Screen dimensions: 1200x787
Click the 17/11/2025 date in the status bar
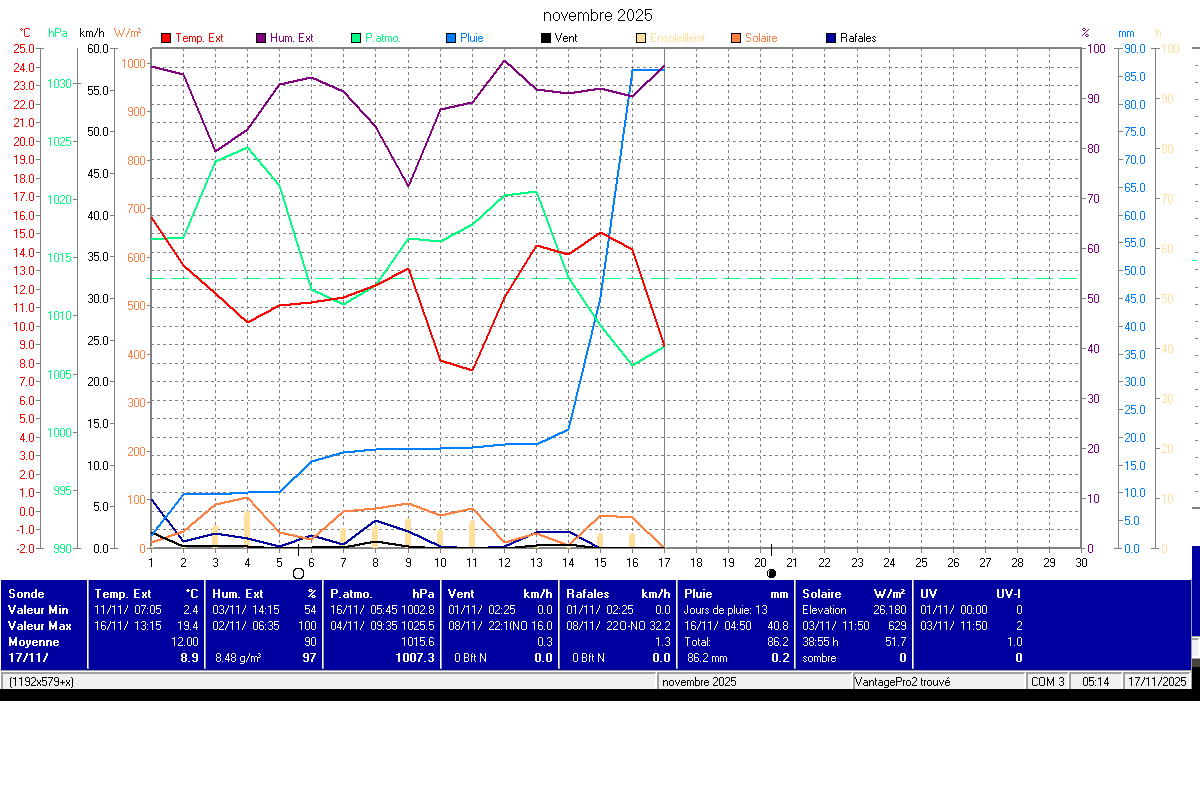click(1157, 682)
